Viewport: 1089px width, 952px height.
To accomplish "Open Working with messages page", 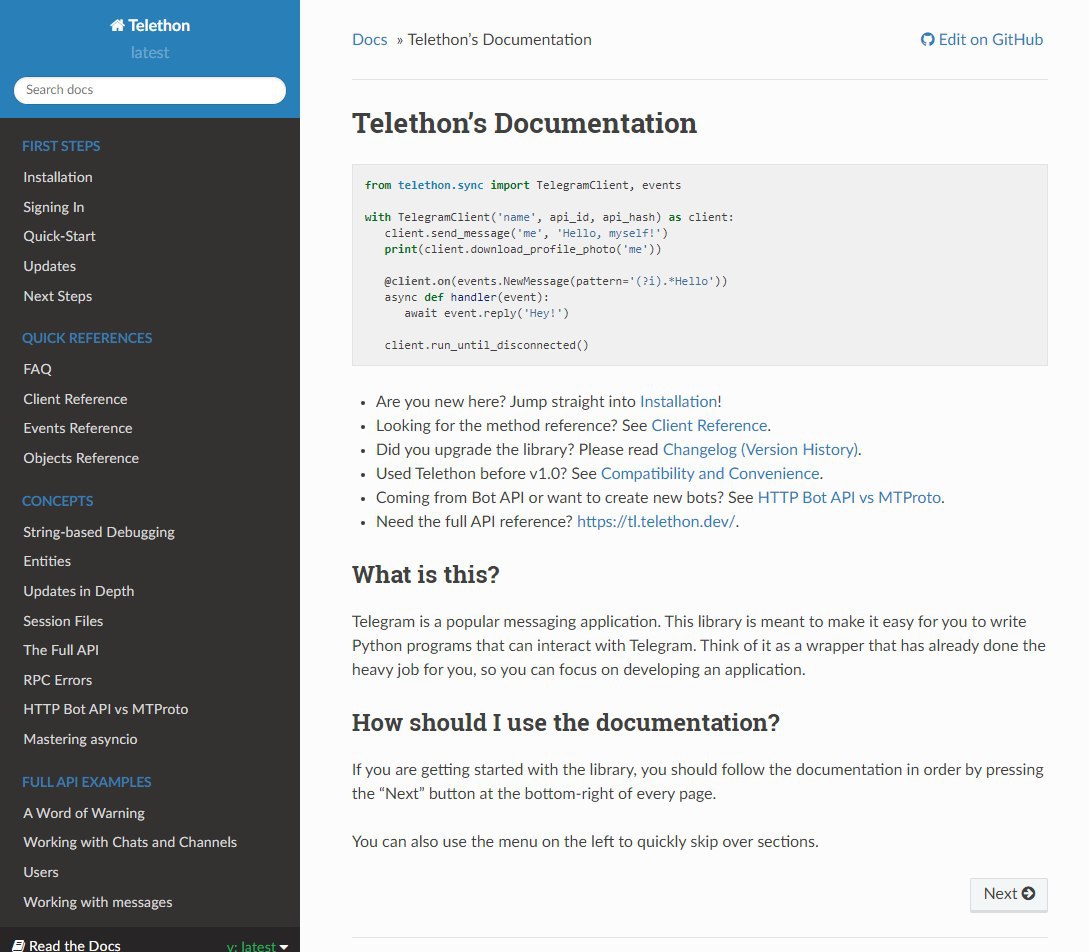I will (x=97, y=902).
